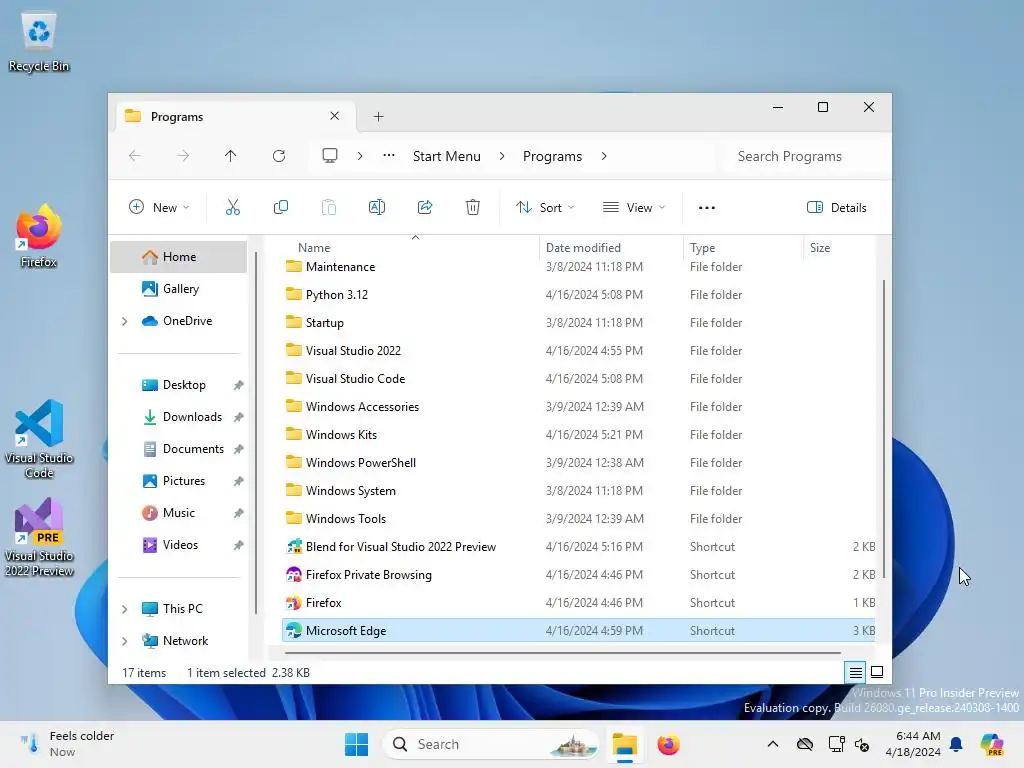Screen dimensions: 1024x768
Task: Click the taskbar Search box
Action: coord(491,744)
